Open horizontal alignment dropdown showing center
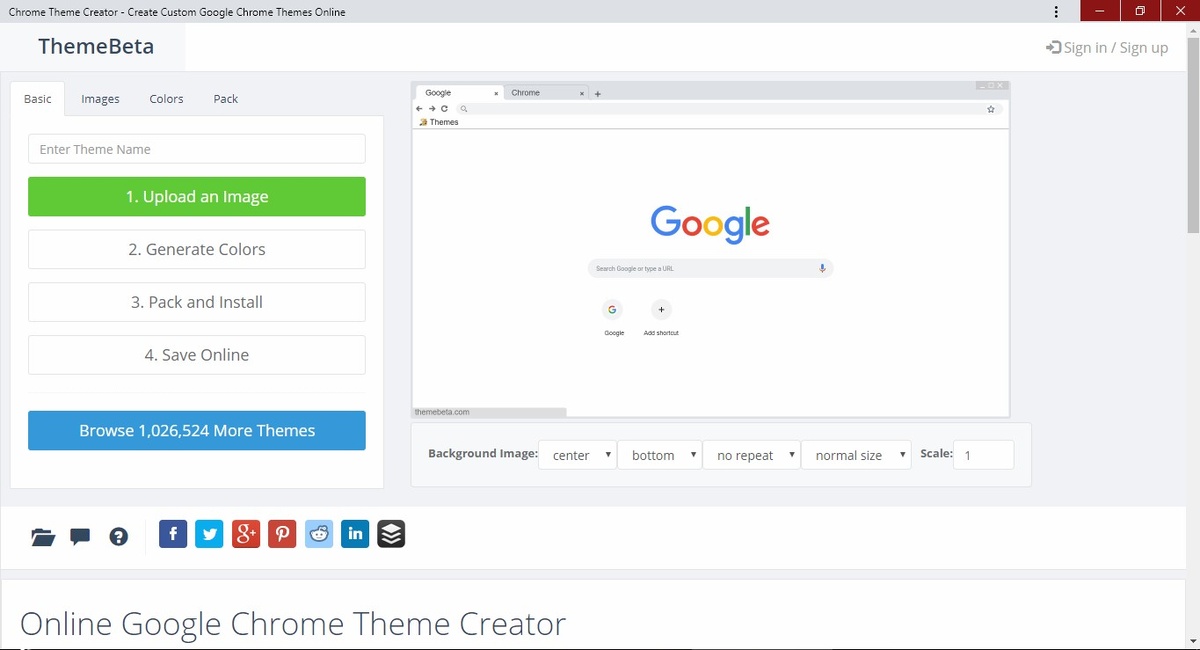Image resolution: width=1200 pixels, height=650 pixels. (x=577, y=455)
